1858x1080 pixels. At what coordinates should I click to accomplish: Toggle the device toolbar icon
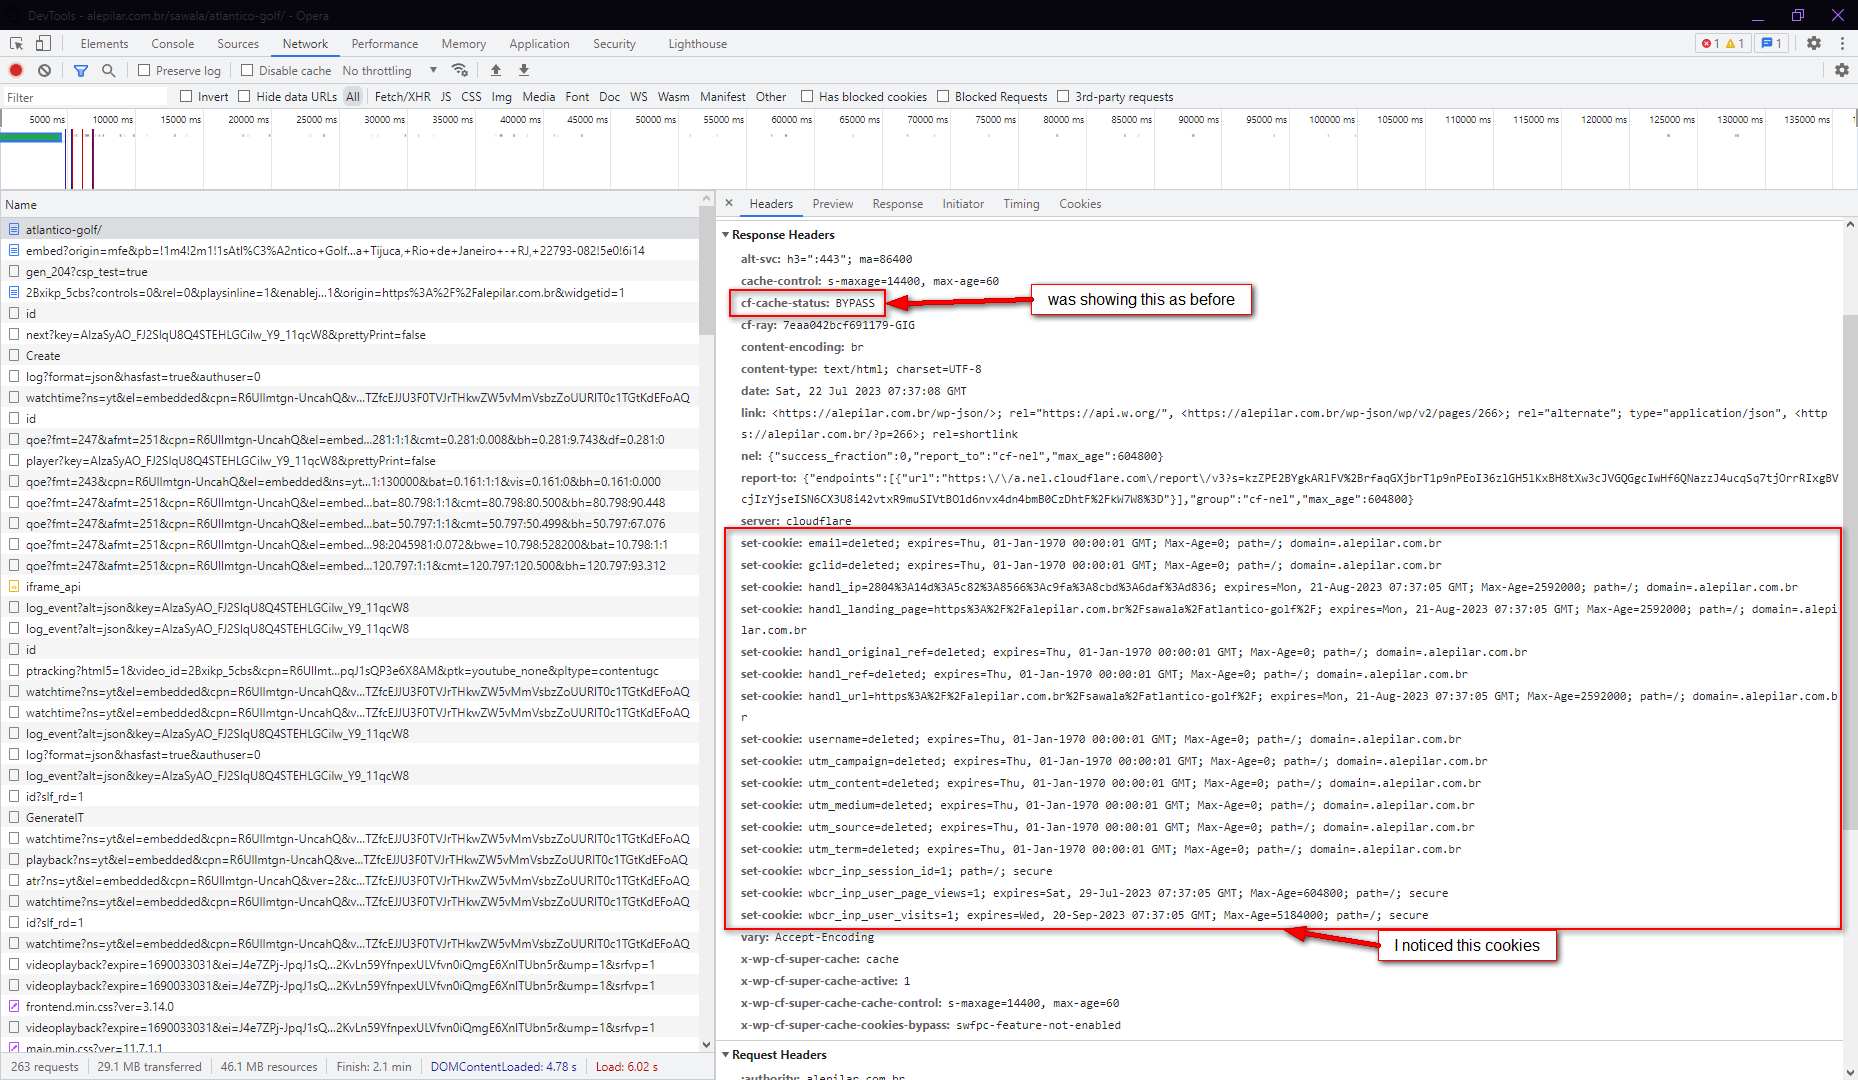click(43, 43)
